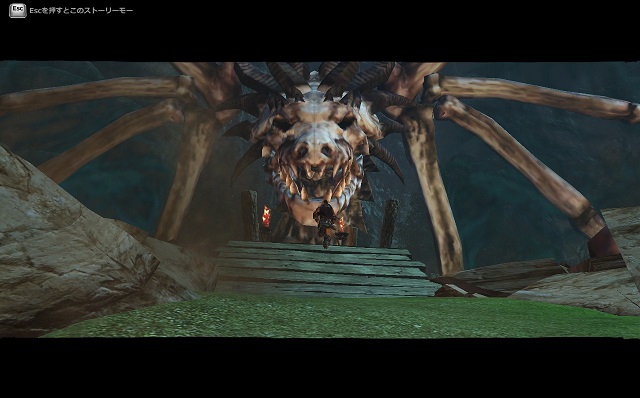Select the armored character on the stairs
The image size is (640, 398).
point(325,223)
